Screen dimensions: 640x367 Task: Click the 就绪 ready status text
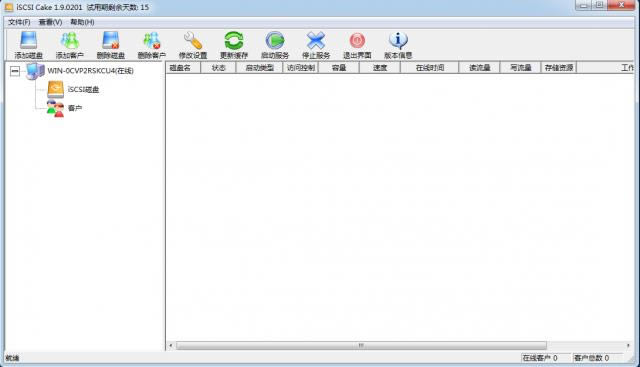tap(12, 358)
